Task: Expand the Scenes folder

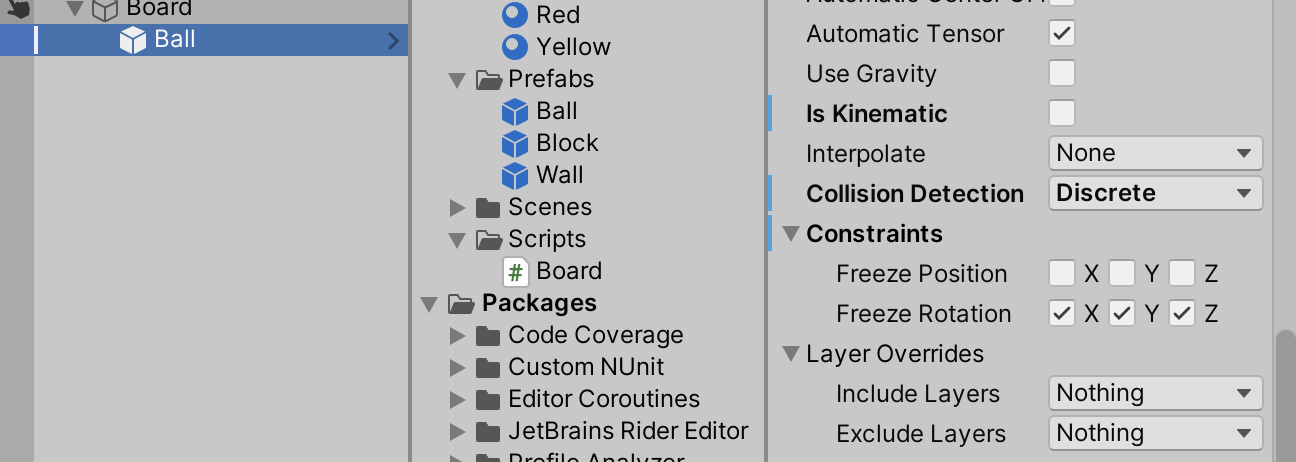Action: [x=458, y=208]
